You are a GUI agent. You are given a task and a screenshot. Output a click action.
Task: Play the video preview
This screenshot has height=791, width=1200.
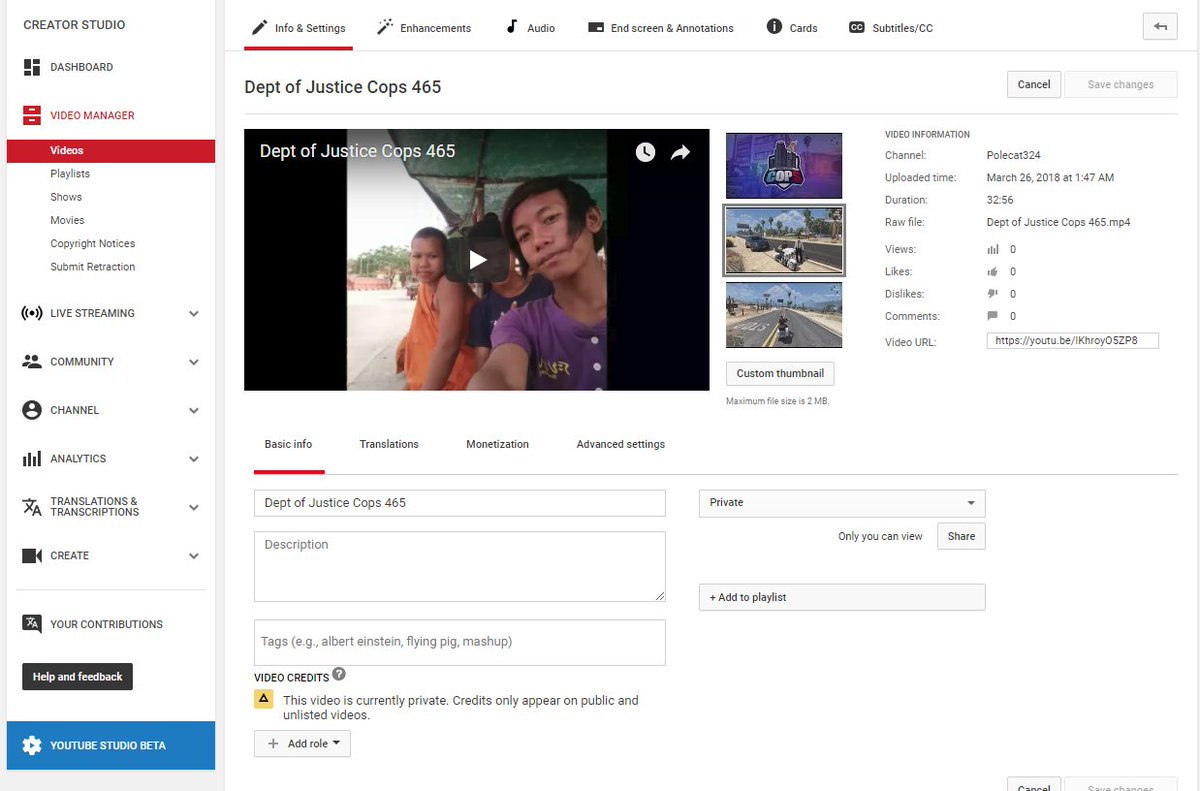pos(477,260)
